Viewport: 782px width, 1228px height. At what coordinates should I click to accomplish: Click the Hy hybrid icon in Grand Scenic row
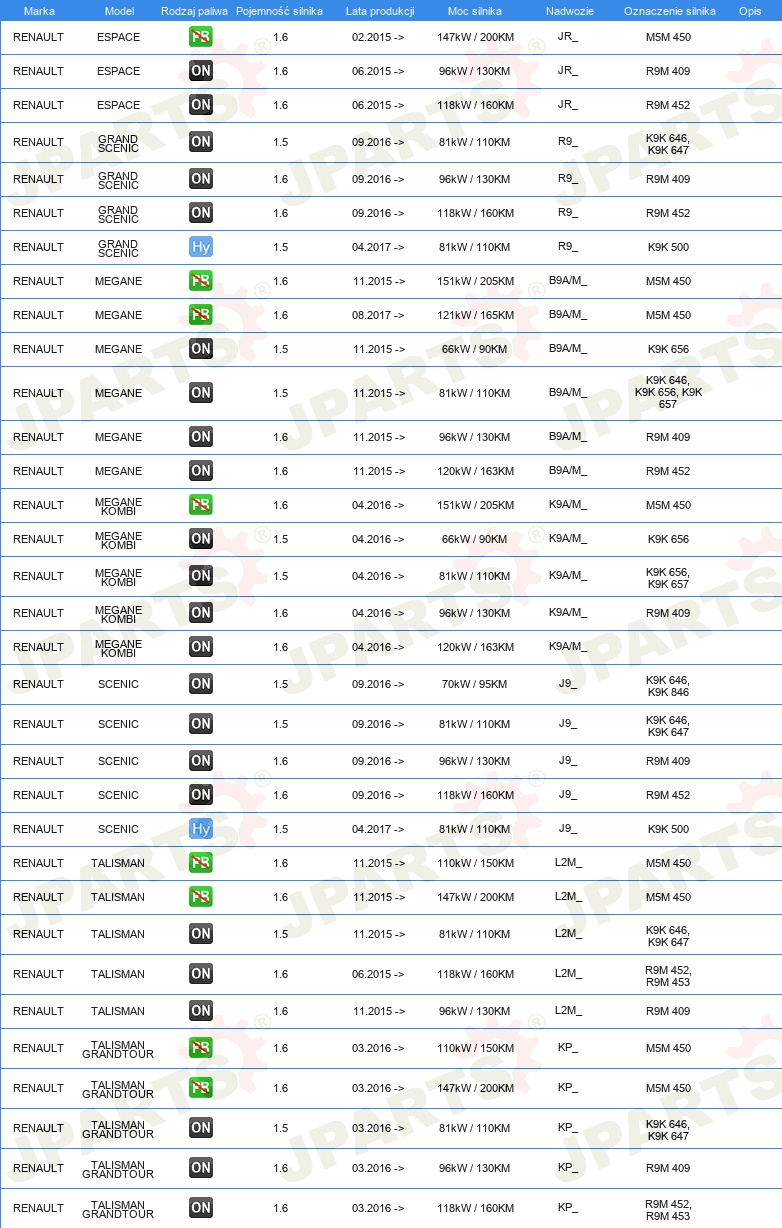point(201,247)
